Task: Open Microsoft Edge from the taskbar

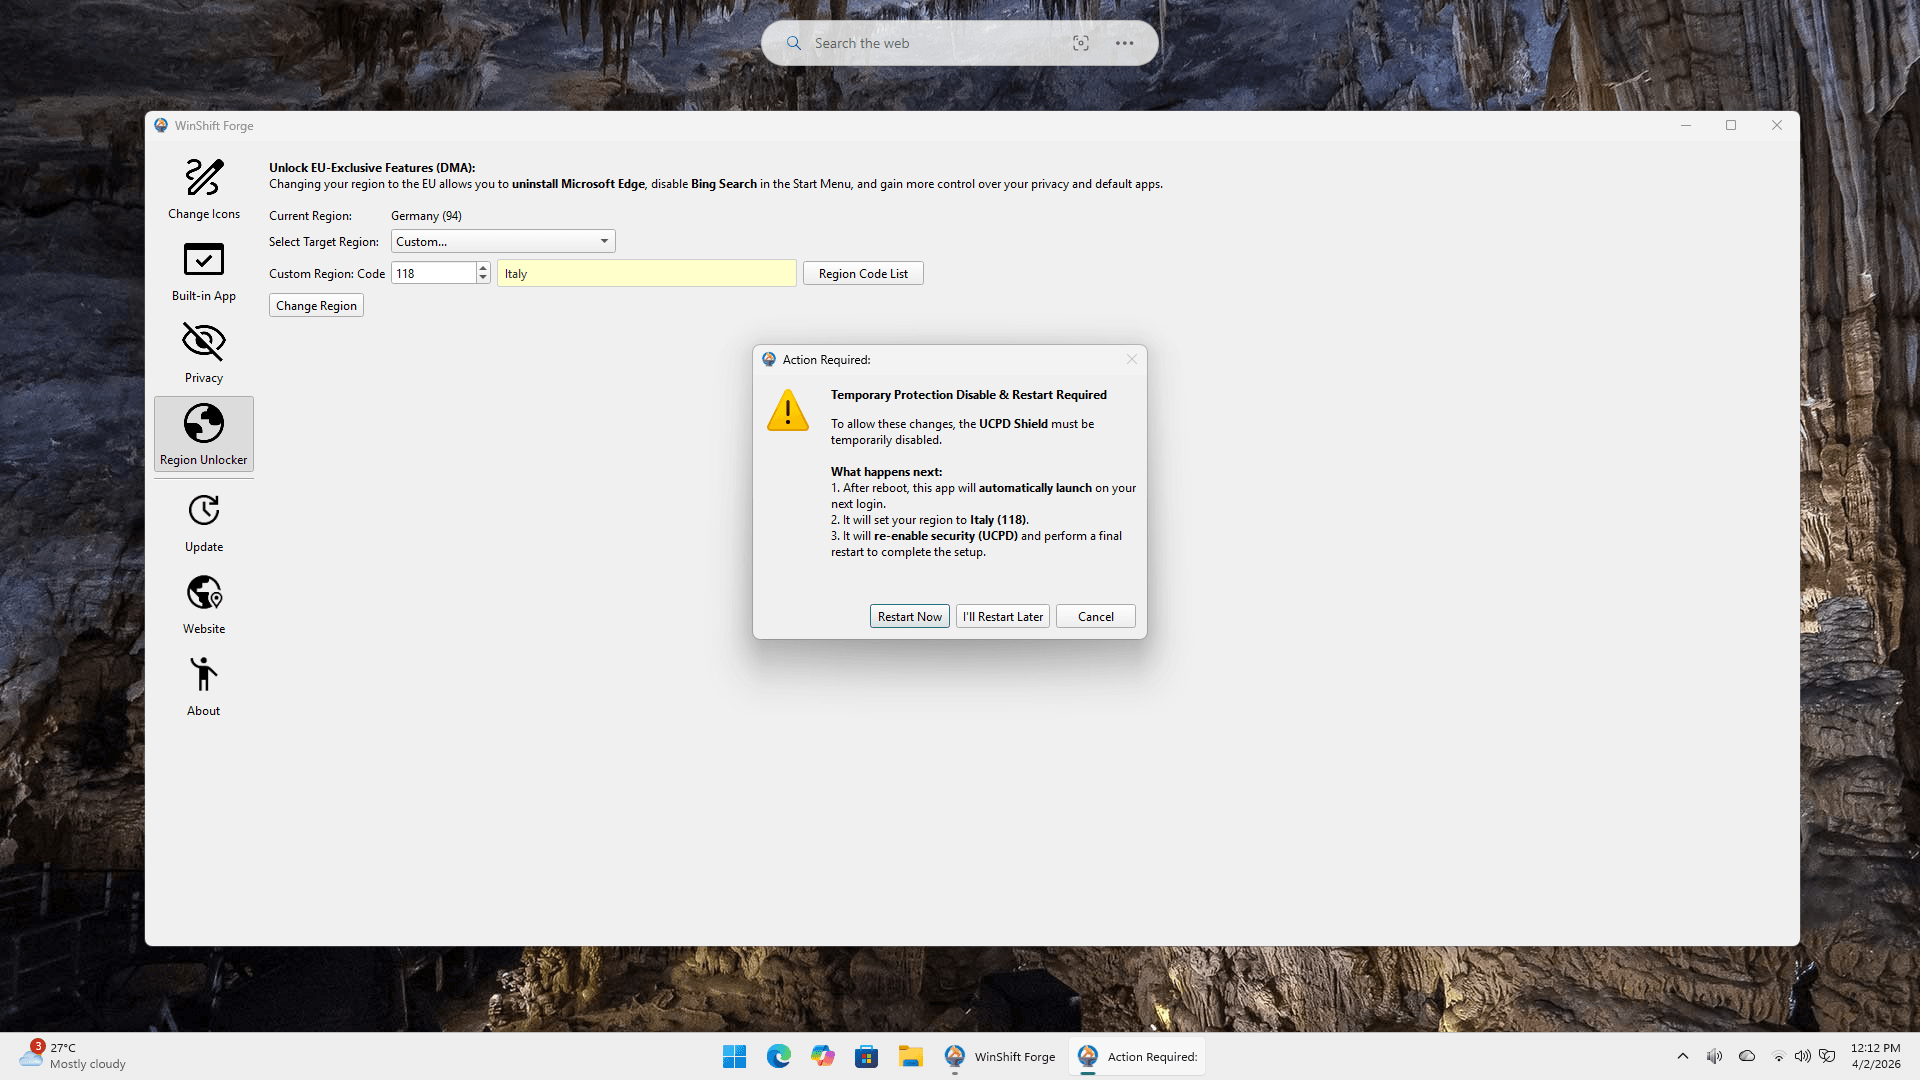Action: [x=778, y=1056]
